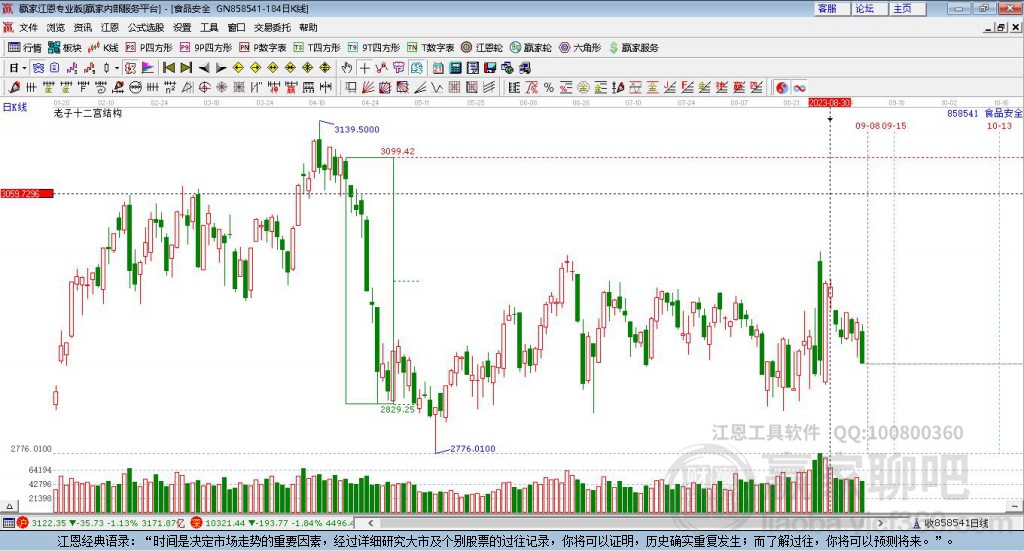Image resolution: width=1024 pixels, height=551 pixels.
Task: Jump to first bar with skip-back icon
Action: [x=168, y=68]
